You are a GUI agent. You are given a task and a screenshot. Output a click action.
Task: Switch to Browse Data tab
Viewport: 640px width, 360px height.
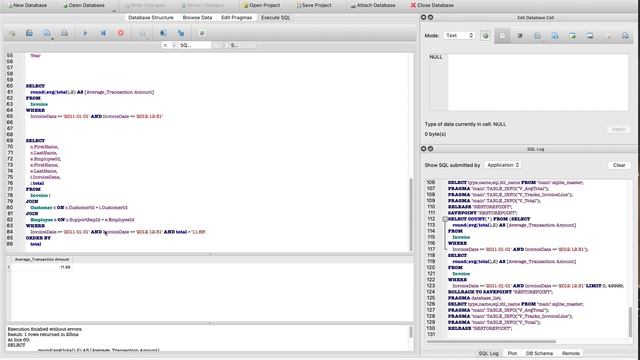(x=197, y=18)
